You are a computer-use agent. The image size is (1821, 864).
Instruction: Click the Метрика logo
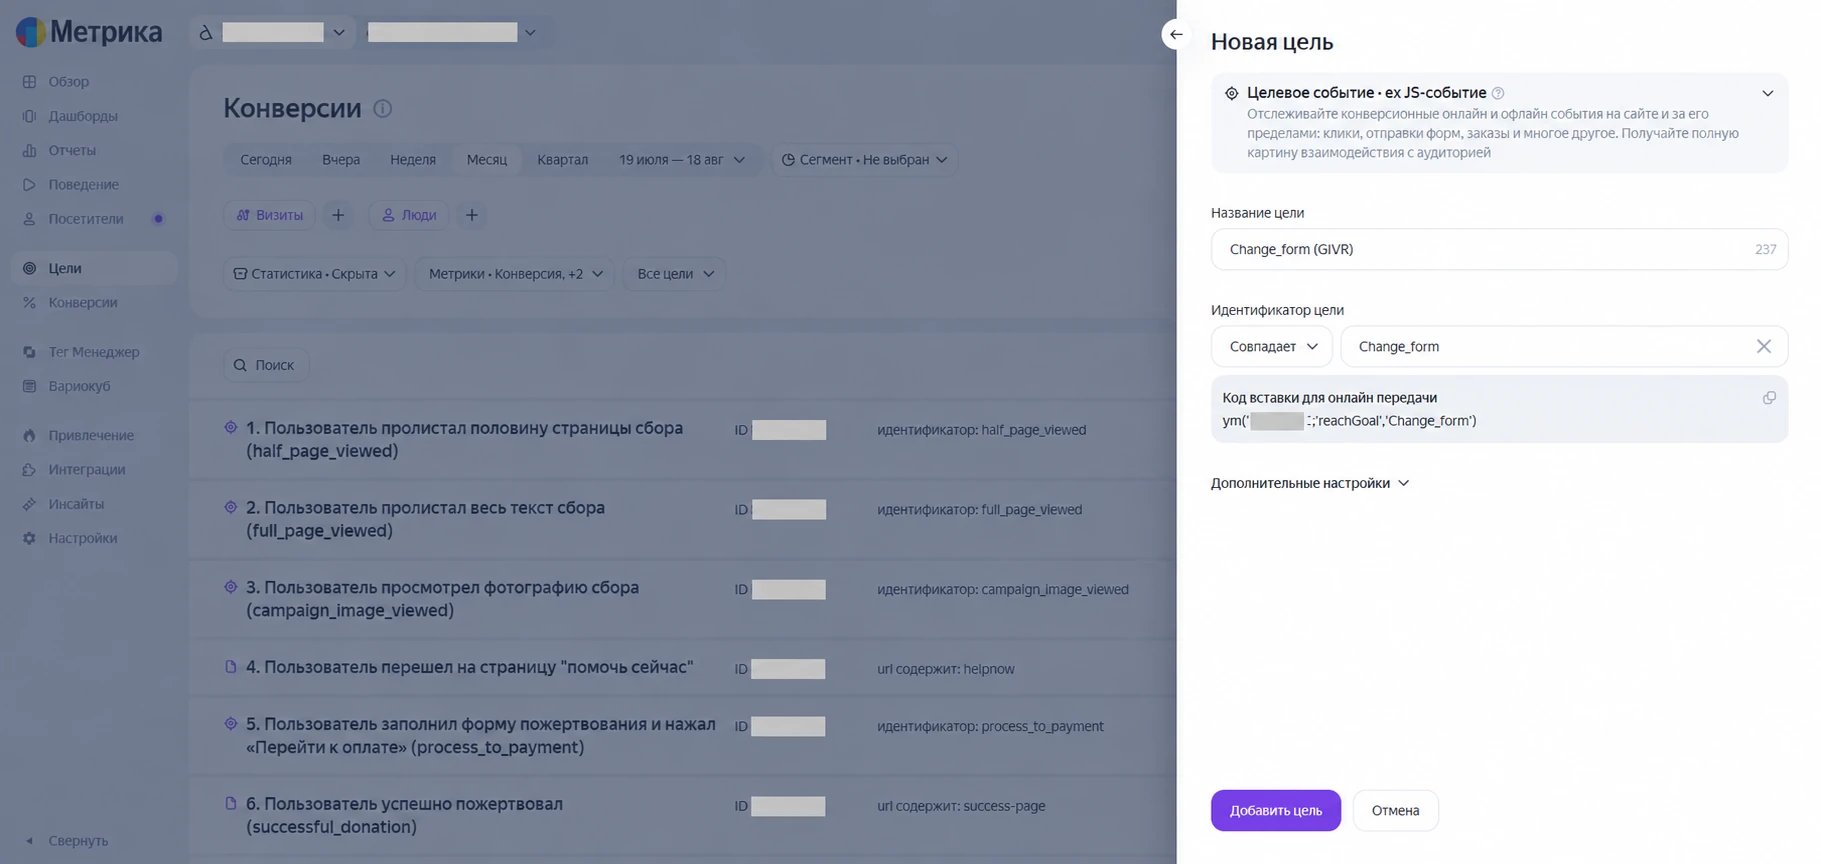tap(89, 32)
